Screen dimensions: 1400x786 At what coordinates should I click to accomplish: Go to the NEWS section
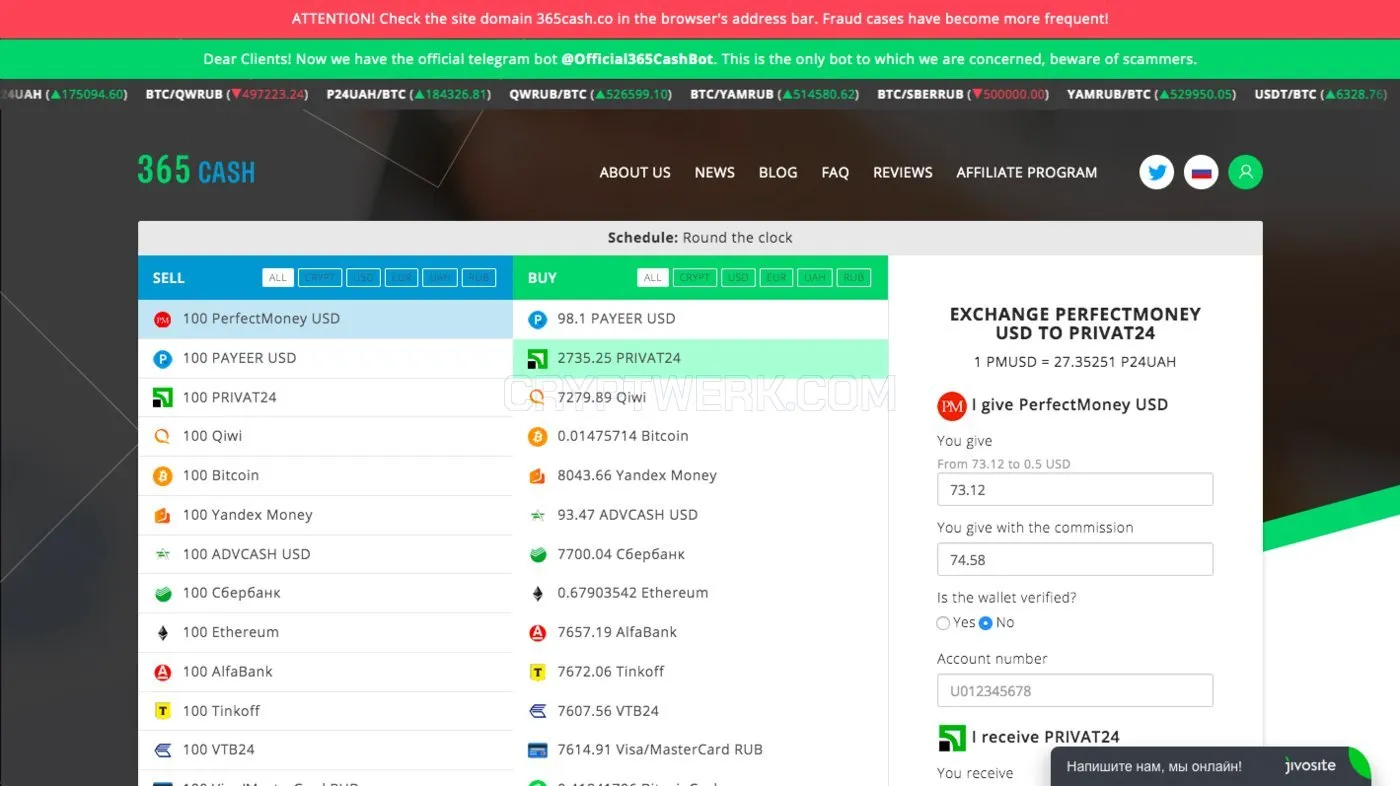pyautogui.click(x=715, y=172)
